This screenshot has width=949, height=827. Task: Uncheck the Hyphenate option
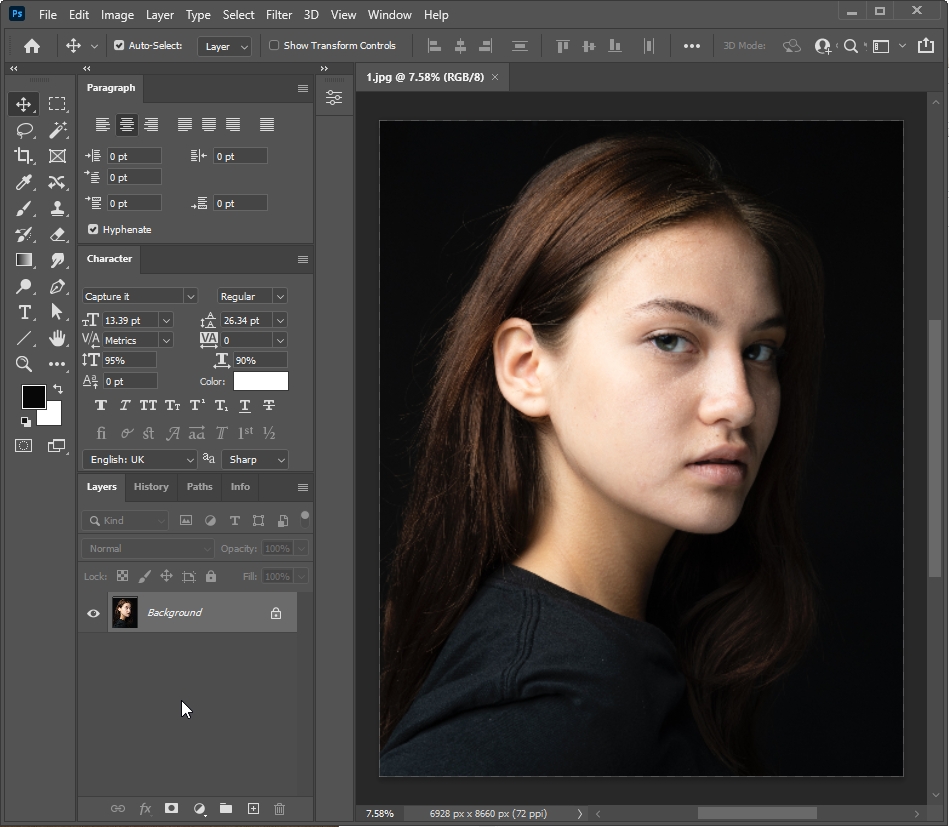tap(93, 229)
